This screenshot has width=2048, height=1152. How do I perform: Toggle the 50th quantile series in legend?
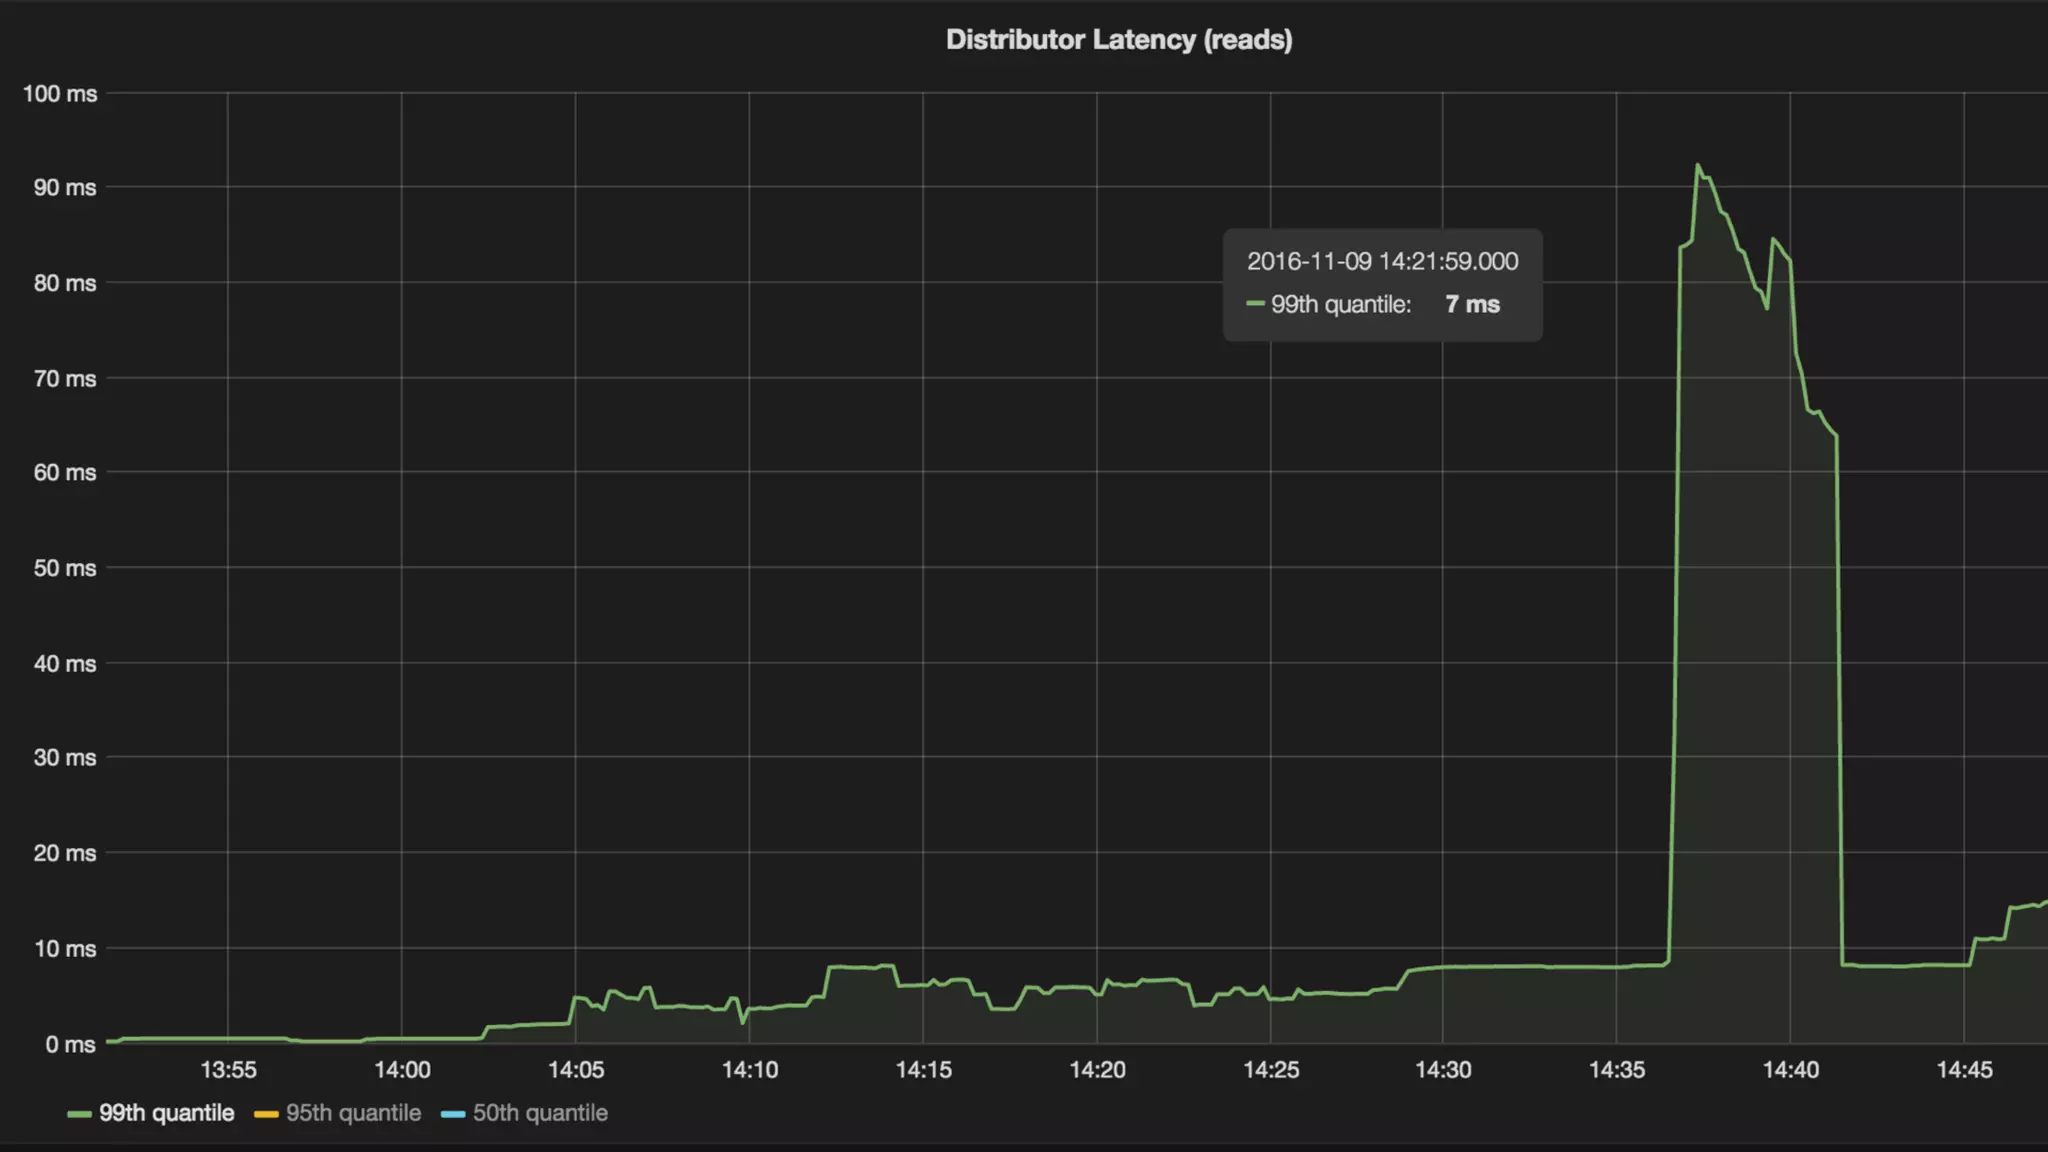point(540,1113)
